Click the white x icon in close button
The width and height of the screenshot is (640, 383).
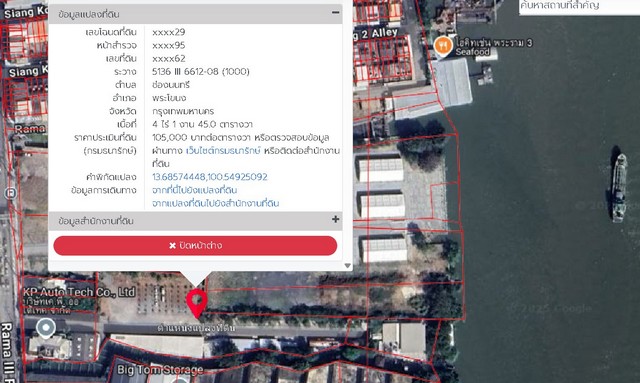pos(172,246)
